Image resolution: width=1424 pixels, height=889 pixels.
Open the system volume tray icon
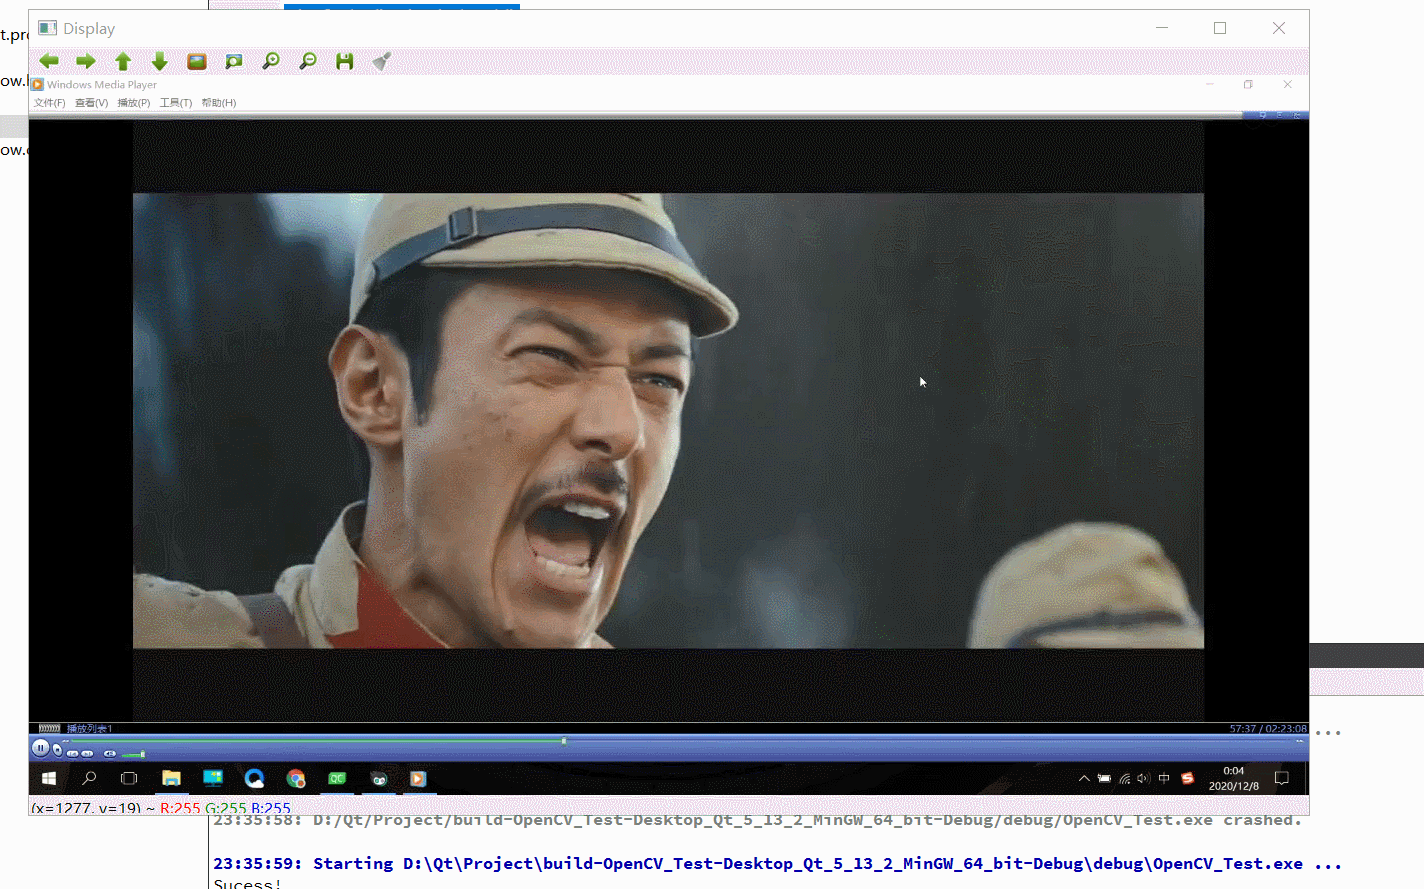click(1144, 778)
